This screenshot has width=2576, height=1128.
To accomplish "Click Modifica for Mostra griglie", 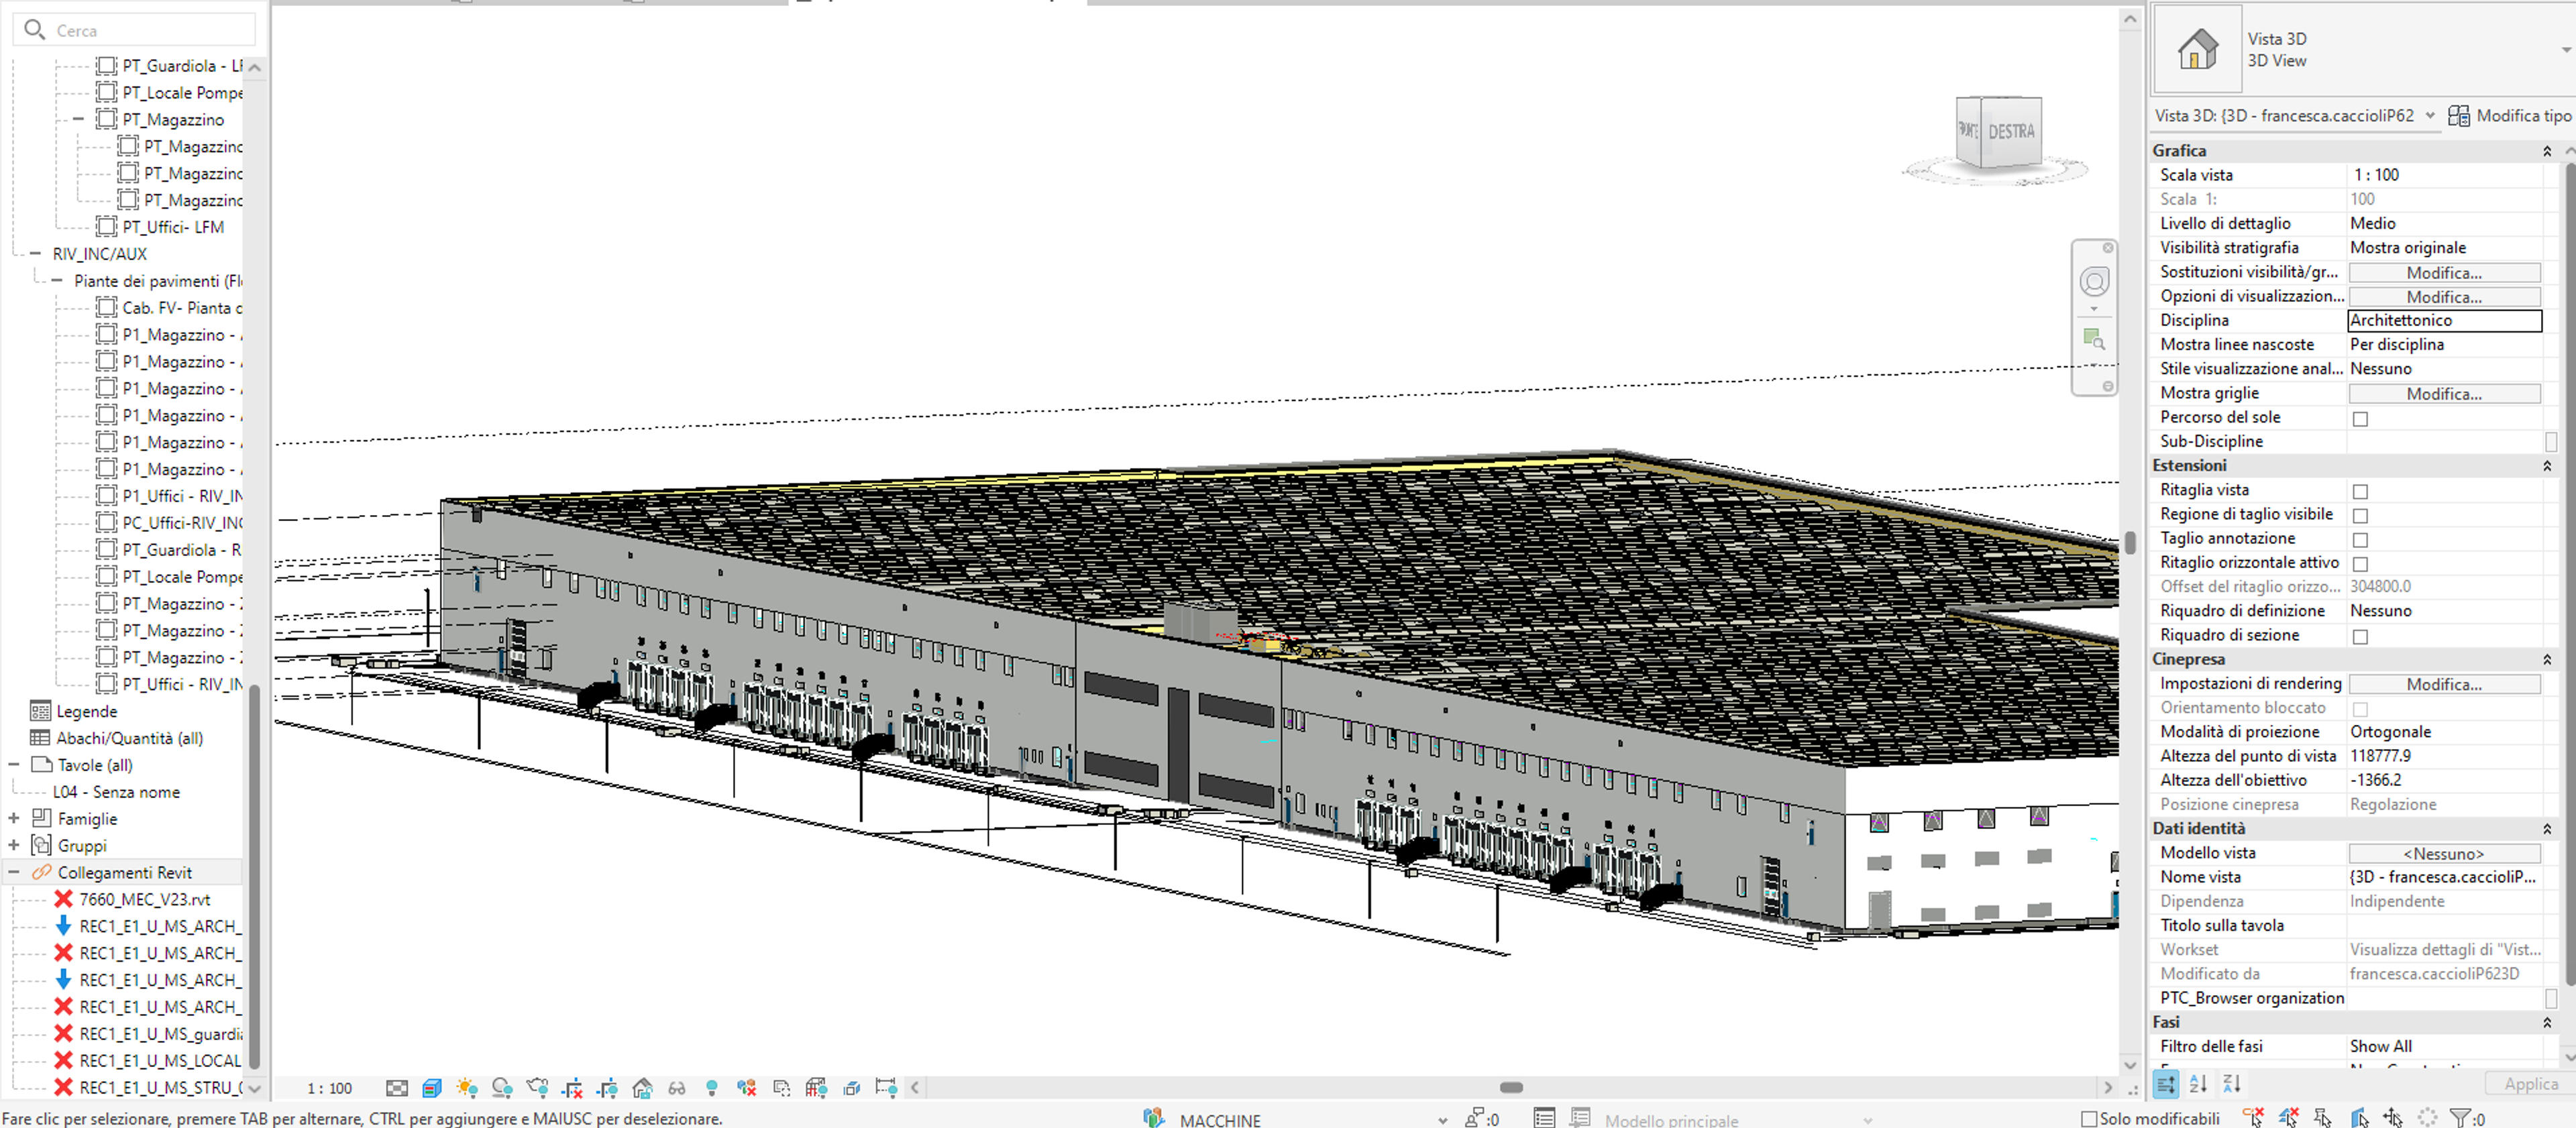I will (x=2444, y=394).
